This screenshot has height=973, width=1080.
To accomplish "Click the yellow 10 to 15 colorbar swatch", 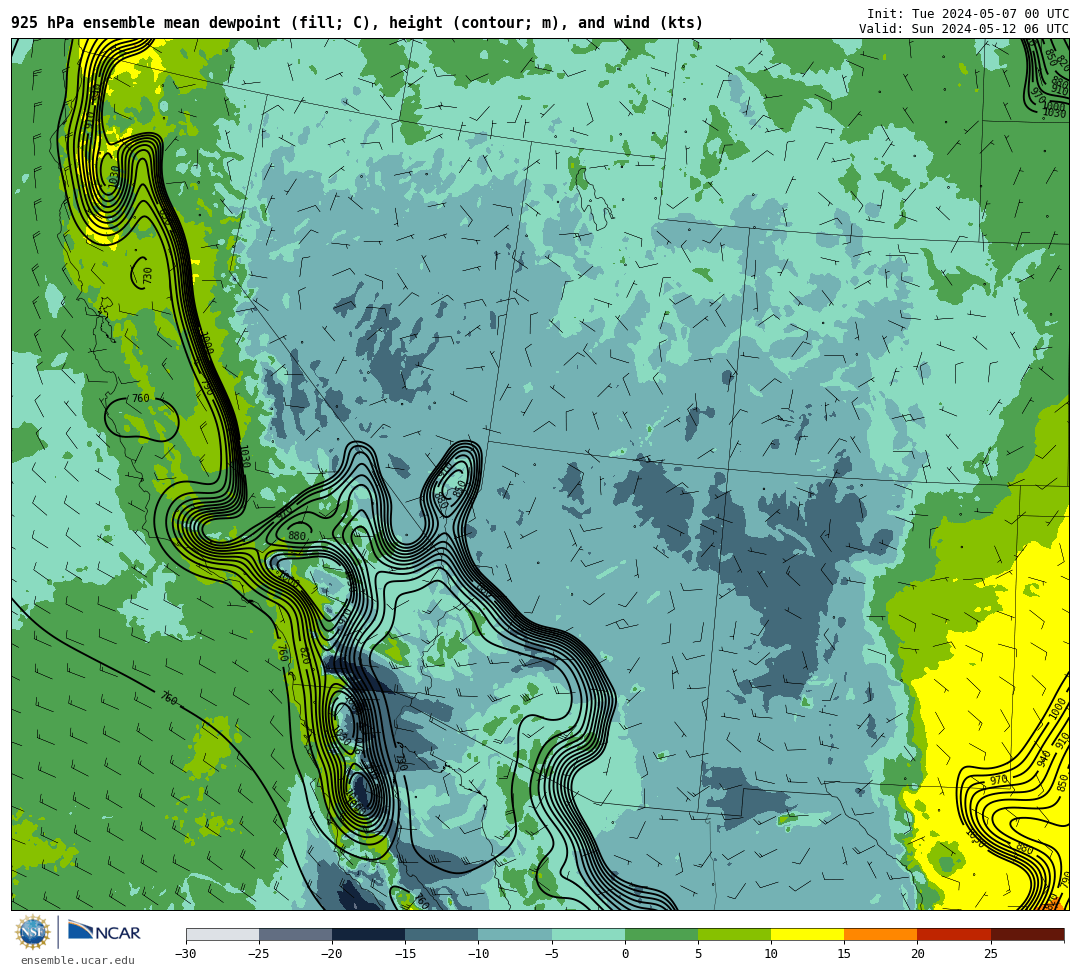I will click(x=807, y=934).
